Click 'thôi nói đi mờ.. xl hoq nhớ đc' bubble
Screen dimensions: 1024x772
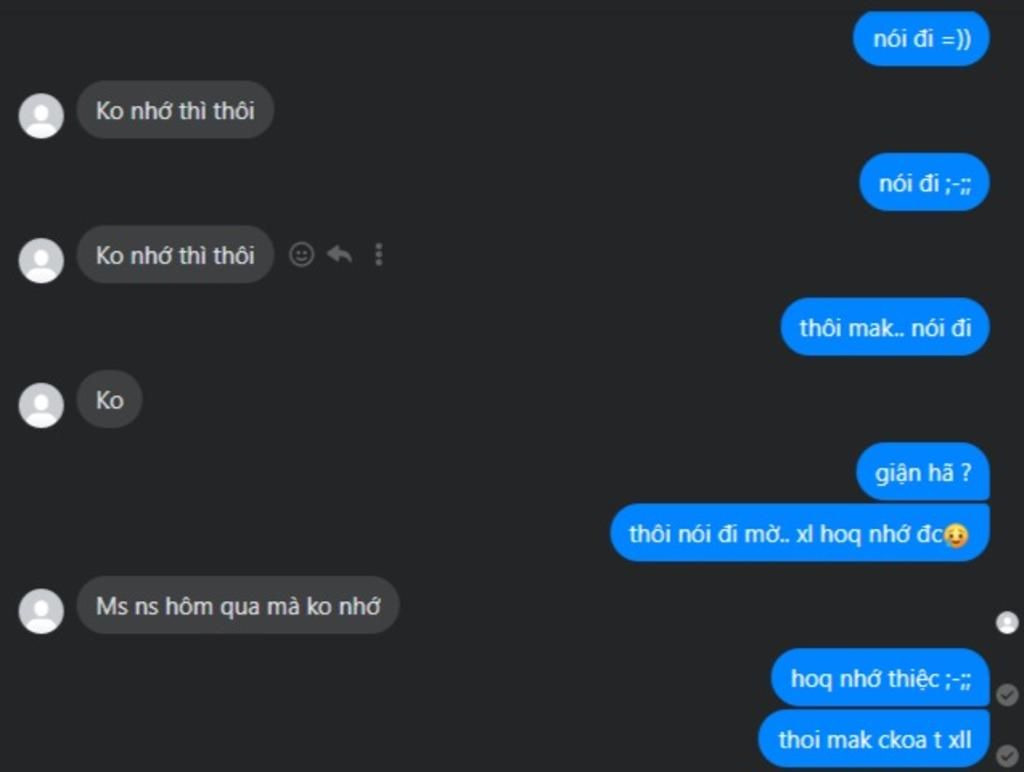[x=800, y=533]
